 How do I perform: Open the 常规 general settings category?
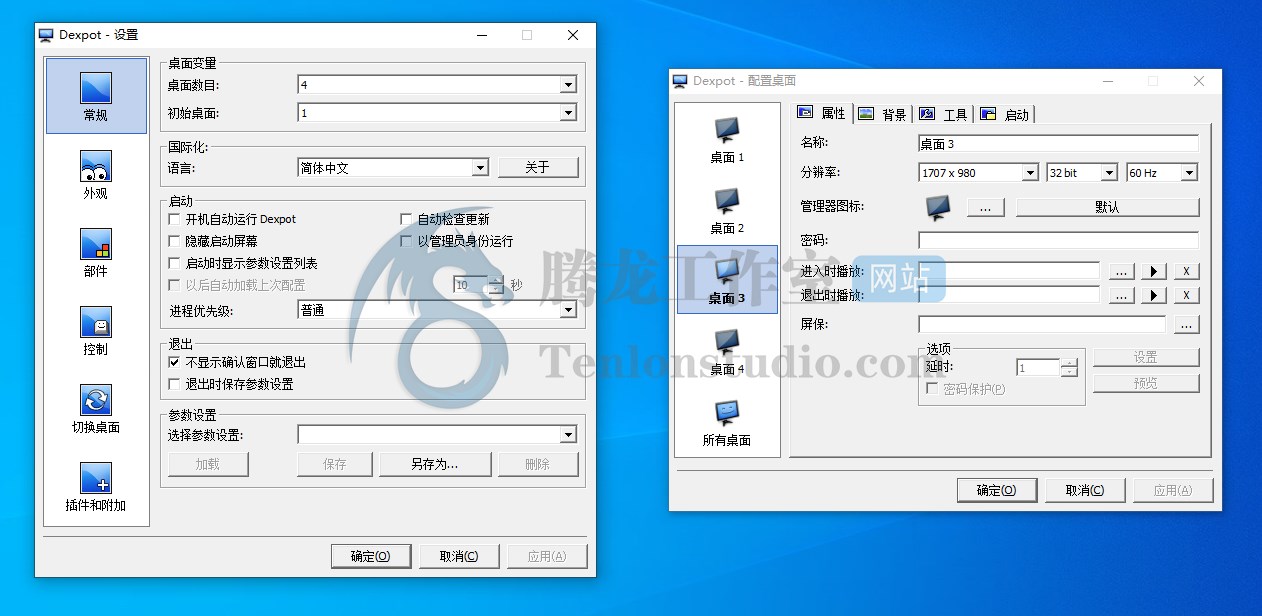(96, 96)
